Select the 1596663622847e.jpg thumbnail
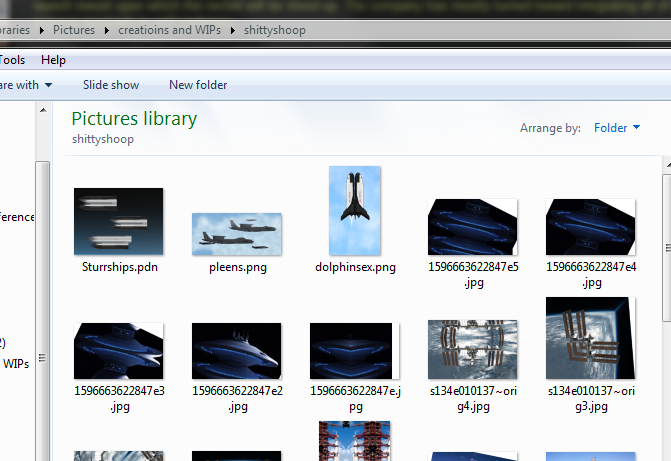Image resolution: width=671 pixels, height=461 pixels. coord(354,351)
